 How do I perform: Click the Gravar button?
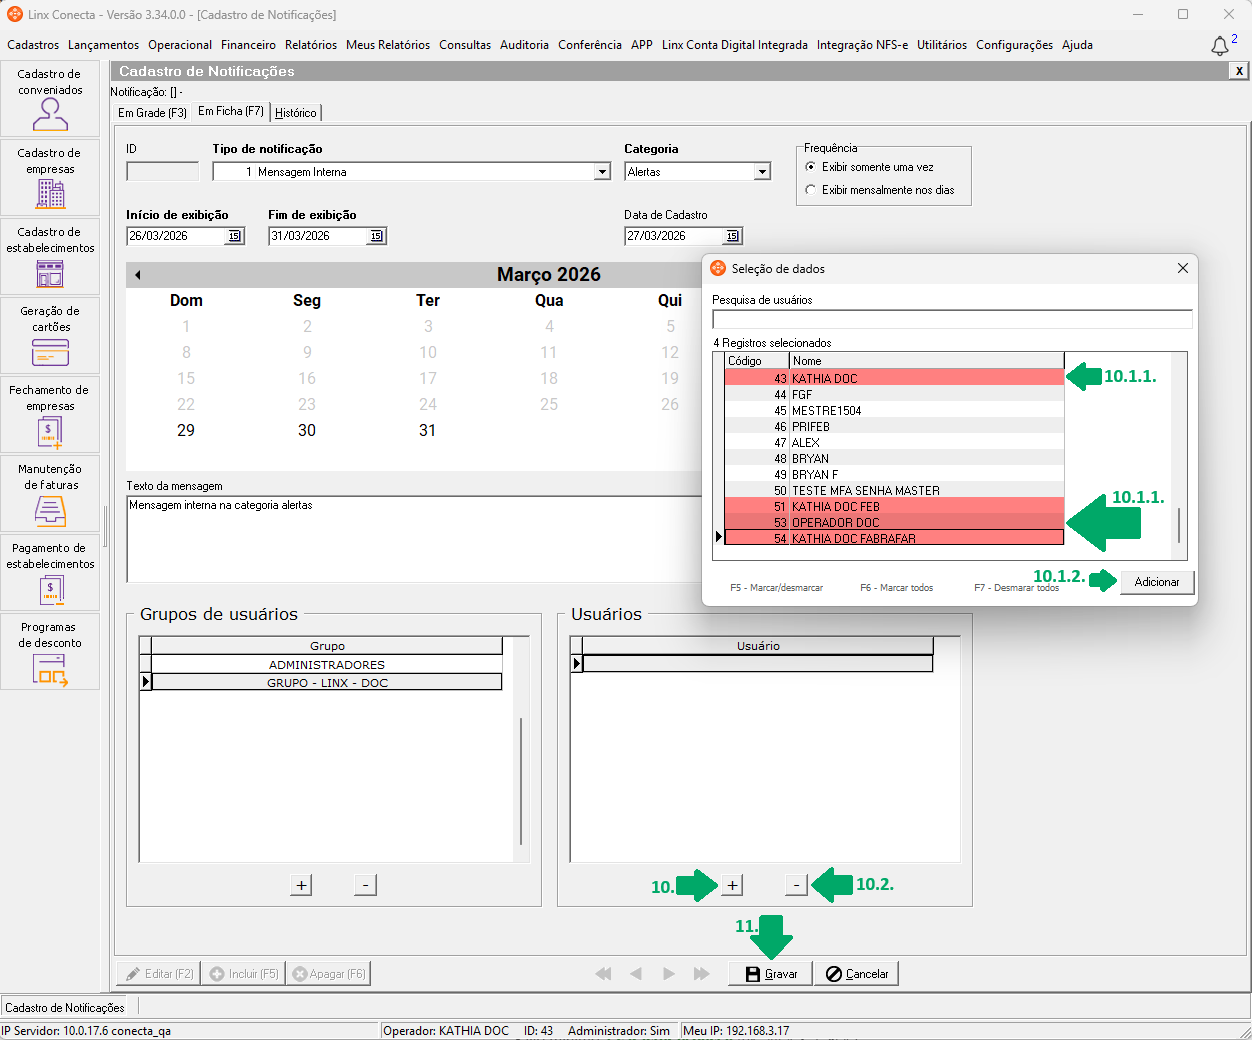click(770, 974)
